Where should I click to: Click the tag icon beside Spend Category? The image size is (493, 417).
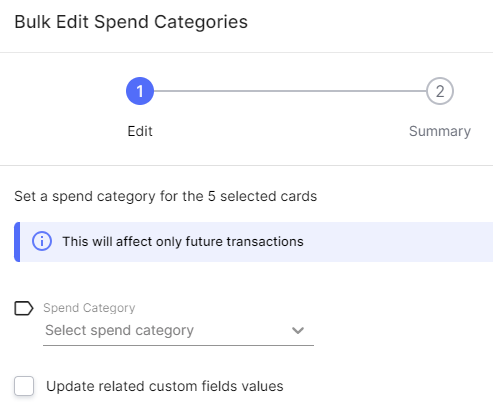[x=24, y=308]
